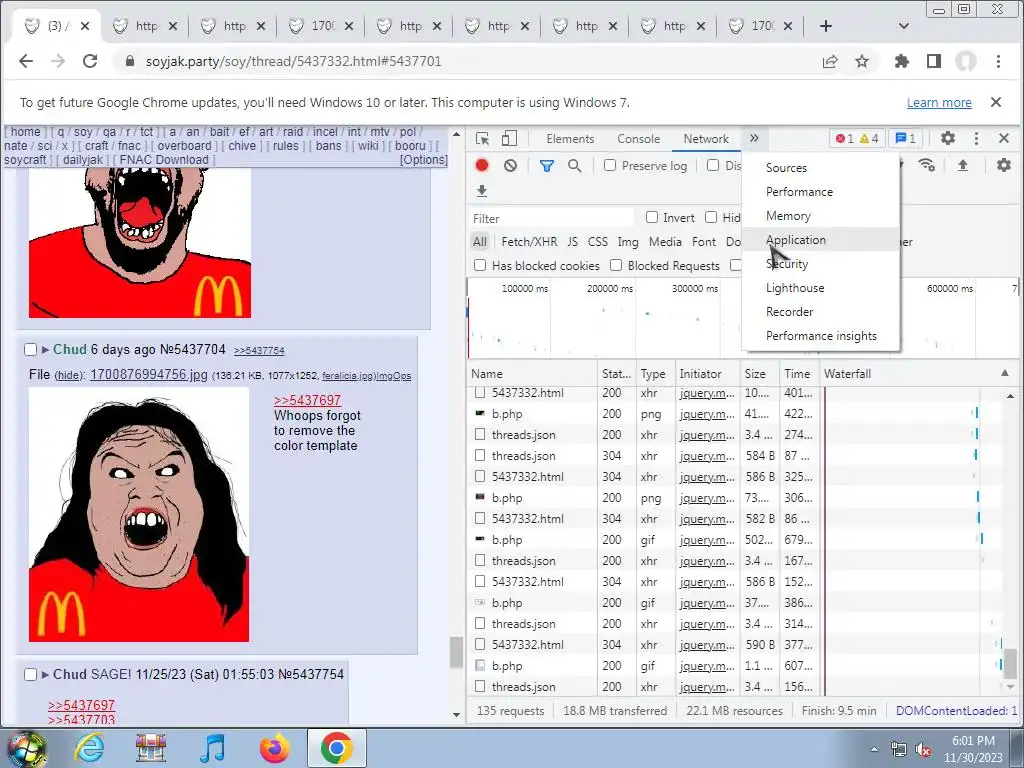This screenshot has height=768, width=1024.
Task: Open 1700876994756.jpg file link
Action: pyautogui.click(x=149, y=374)
